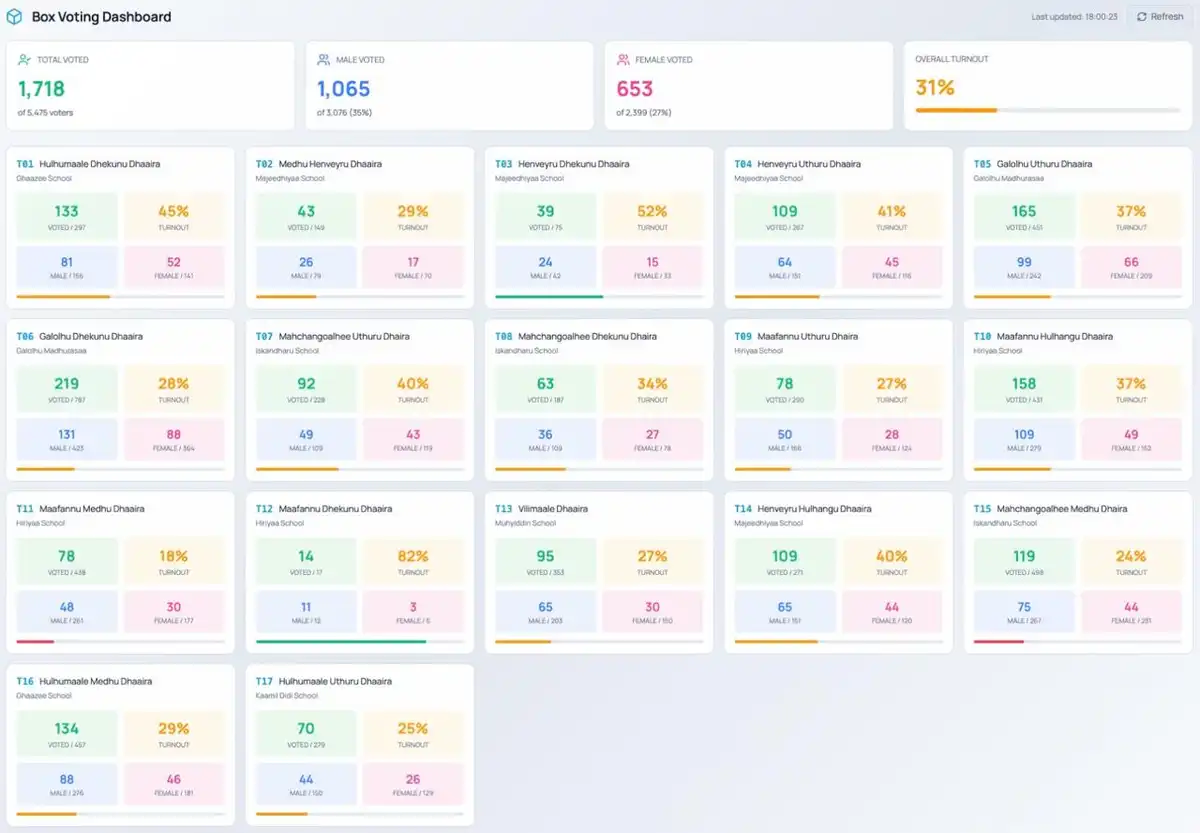Click the green progress bar in T03 card

point(549,296)
